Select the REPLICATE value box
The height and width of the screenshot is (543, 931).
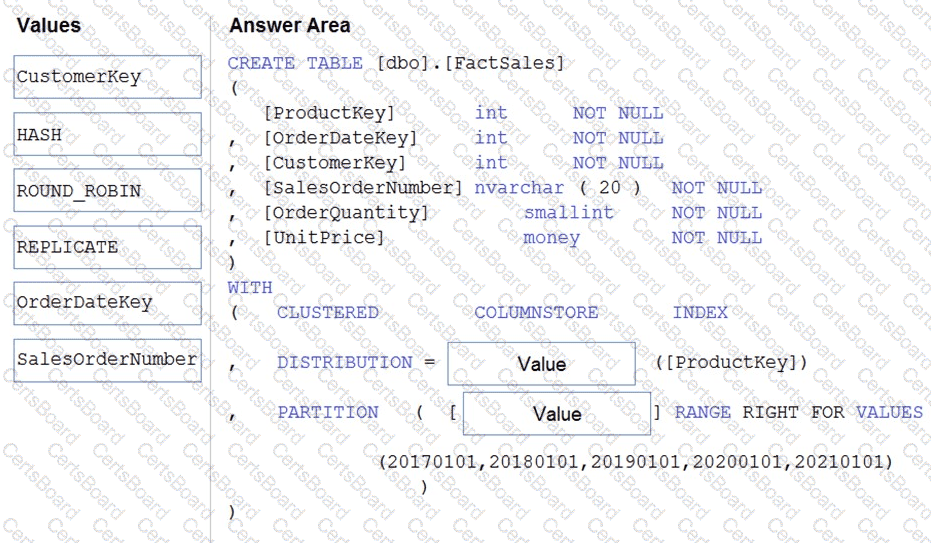coord(107,247)
